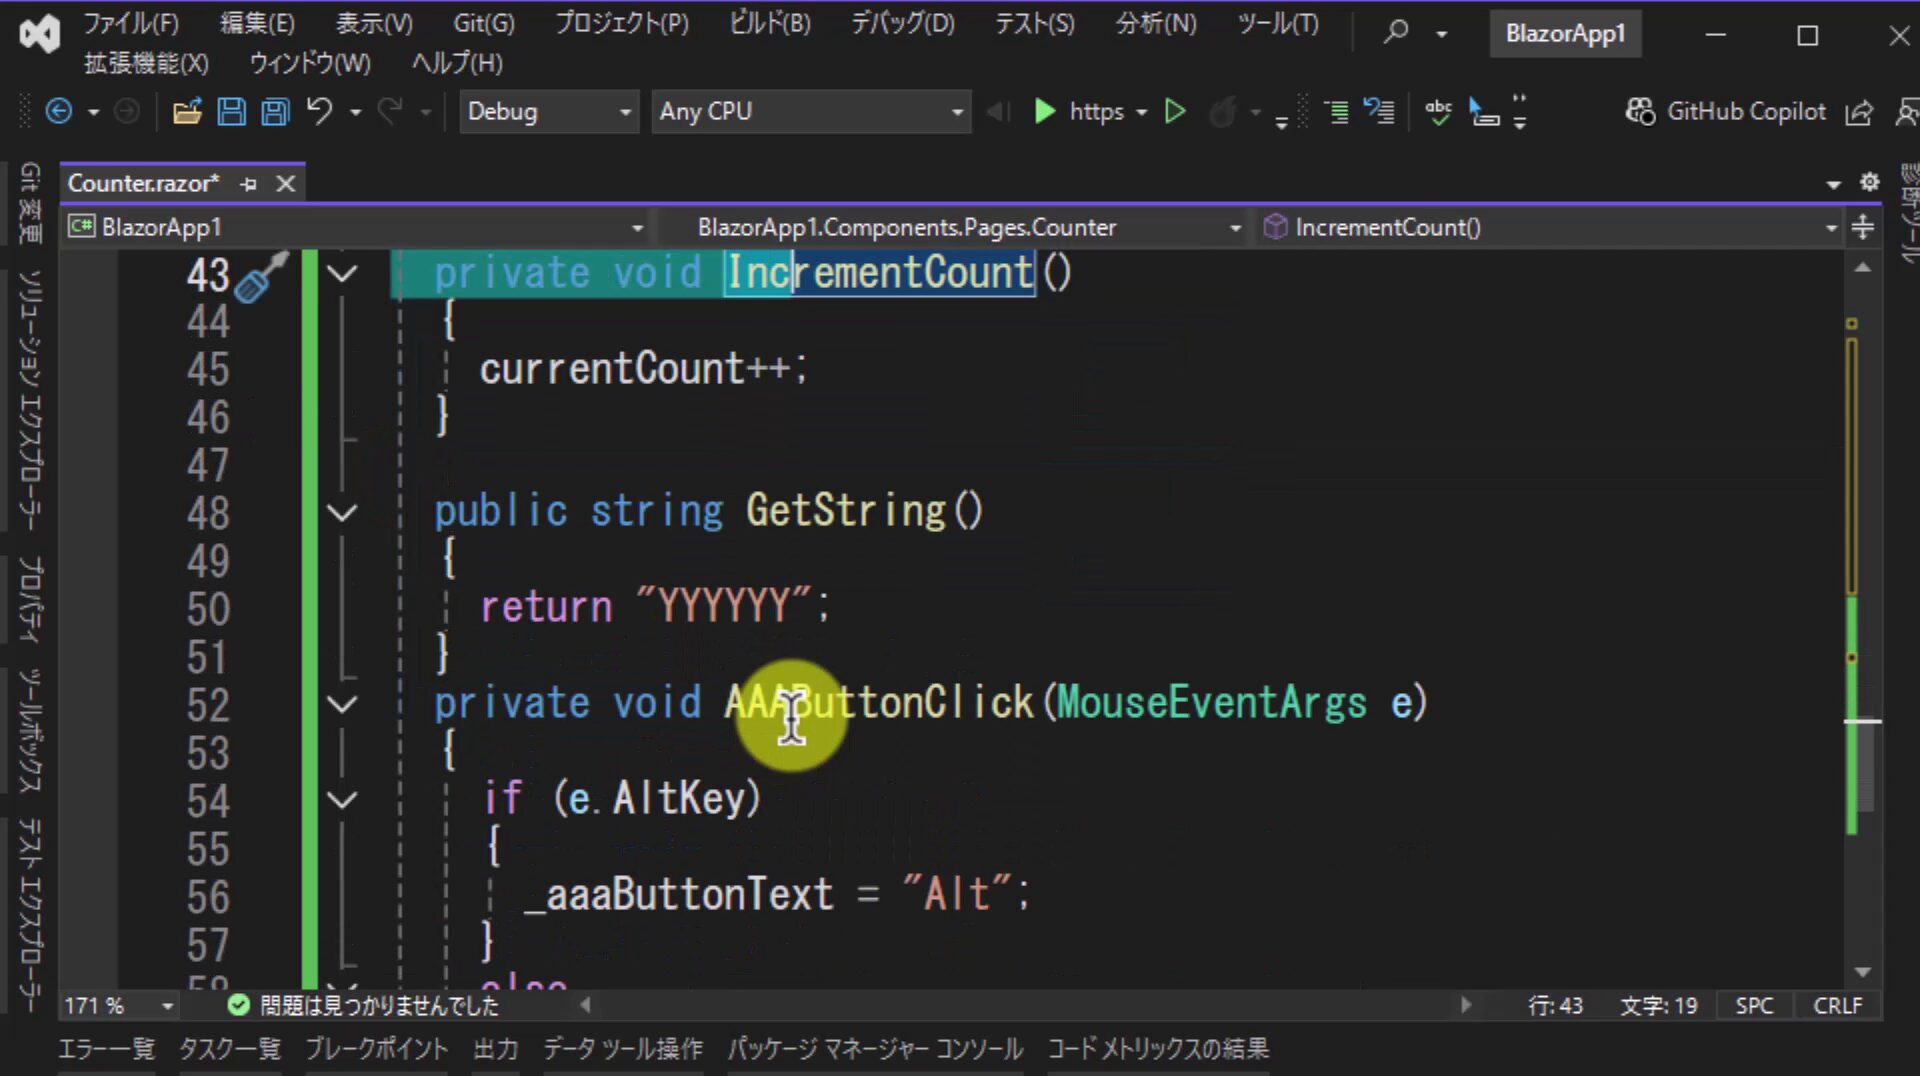Click the abc spell checker icon
The width and height of the screenshot is (1920, 1076).
click(x=1438, y=111)
